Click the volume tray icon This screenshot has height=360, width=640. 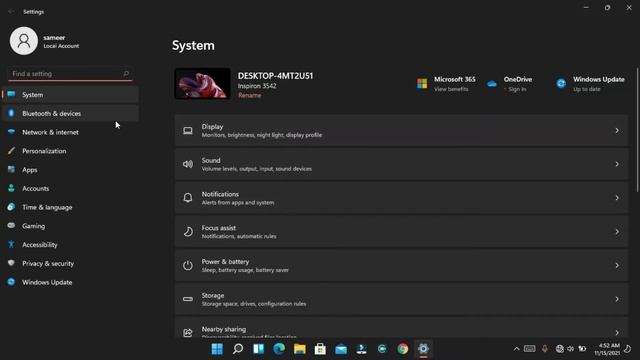(571, 349)
